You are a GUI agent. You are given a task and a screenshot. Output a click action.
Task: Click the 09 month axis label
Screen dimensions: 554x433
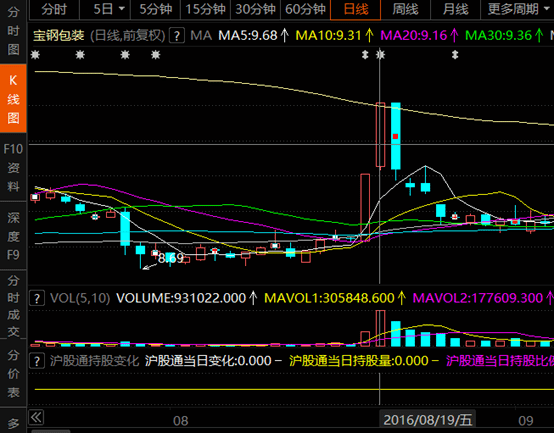526,421
